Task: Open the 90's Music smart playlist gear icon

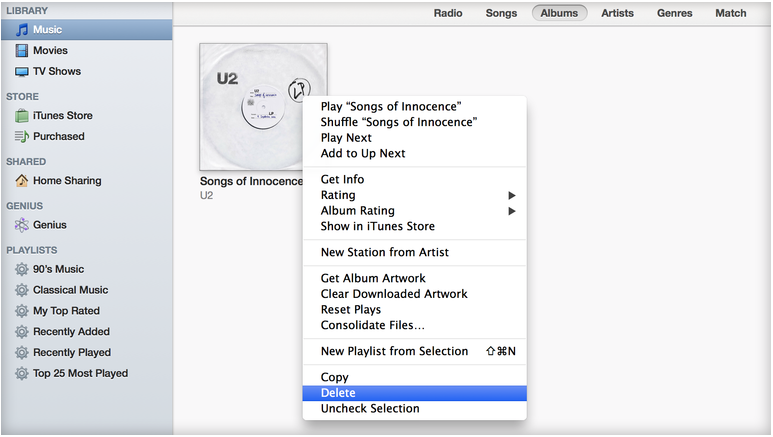Action: (x=22, y=269)
